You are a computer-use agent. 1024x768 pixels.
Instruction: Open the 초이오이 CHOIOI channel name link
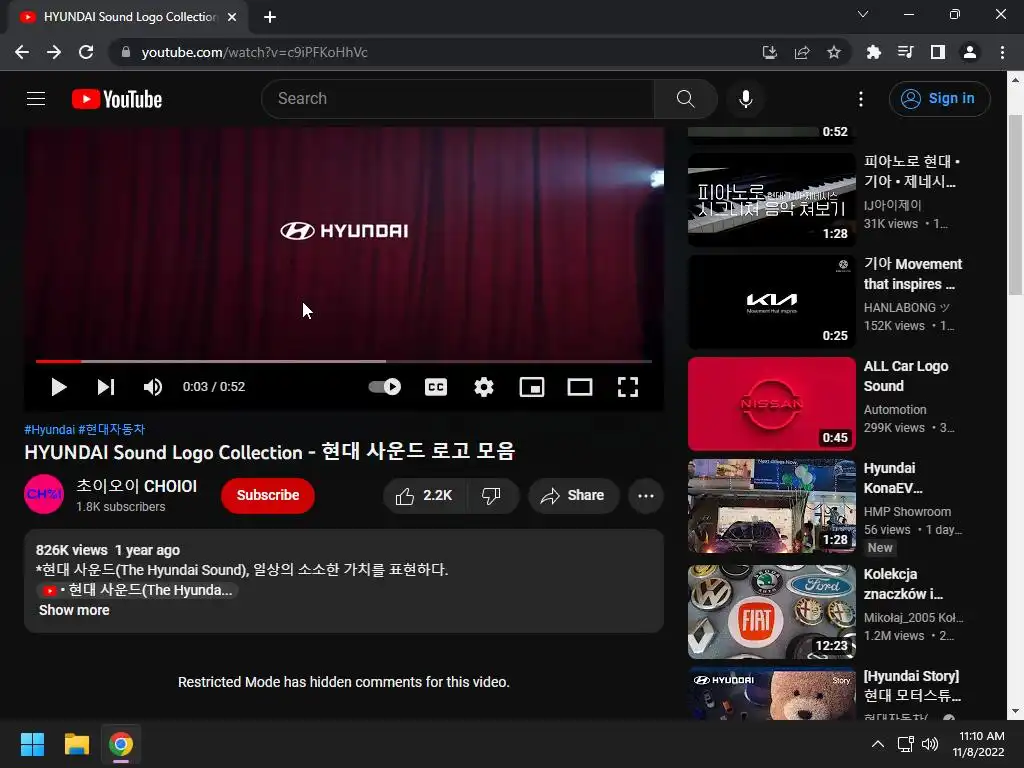136,486
